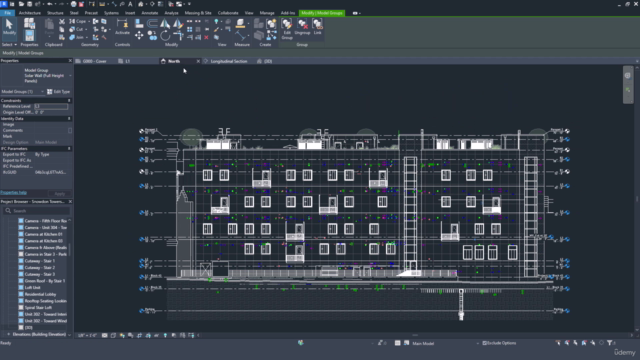This screenshot has height=360, width=640.
Task: Click the Ungroup button
Action: tap(302, 27)
